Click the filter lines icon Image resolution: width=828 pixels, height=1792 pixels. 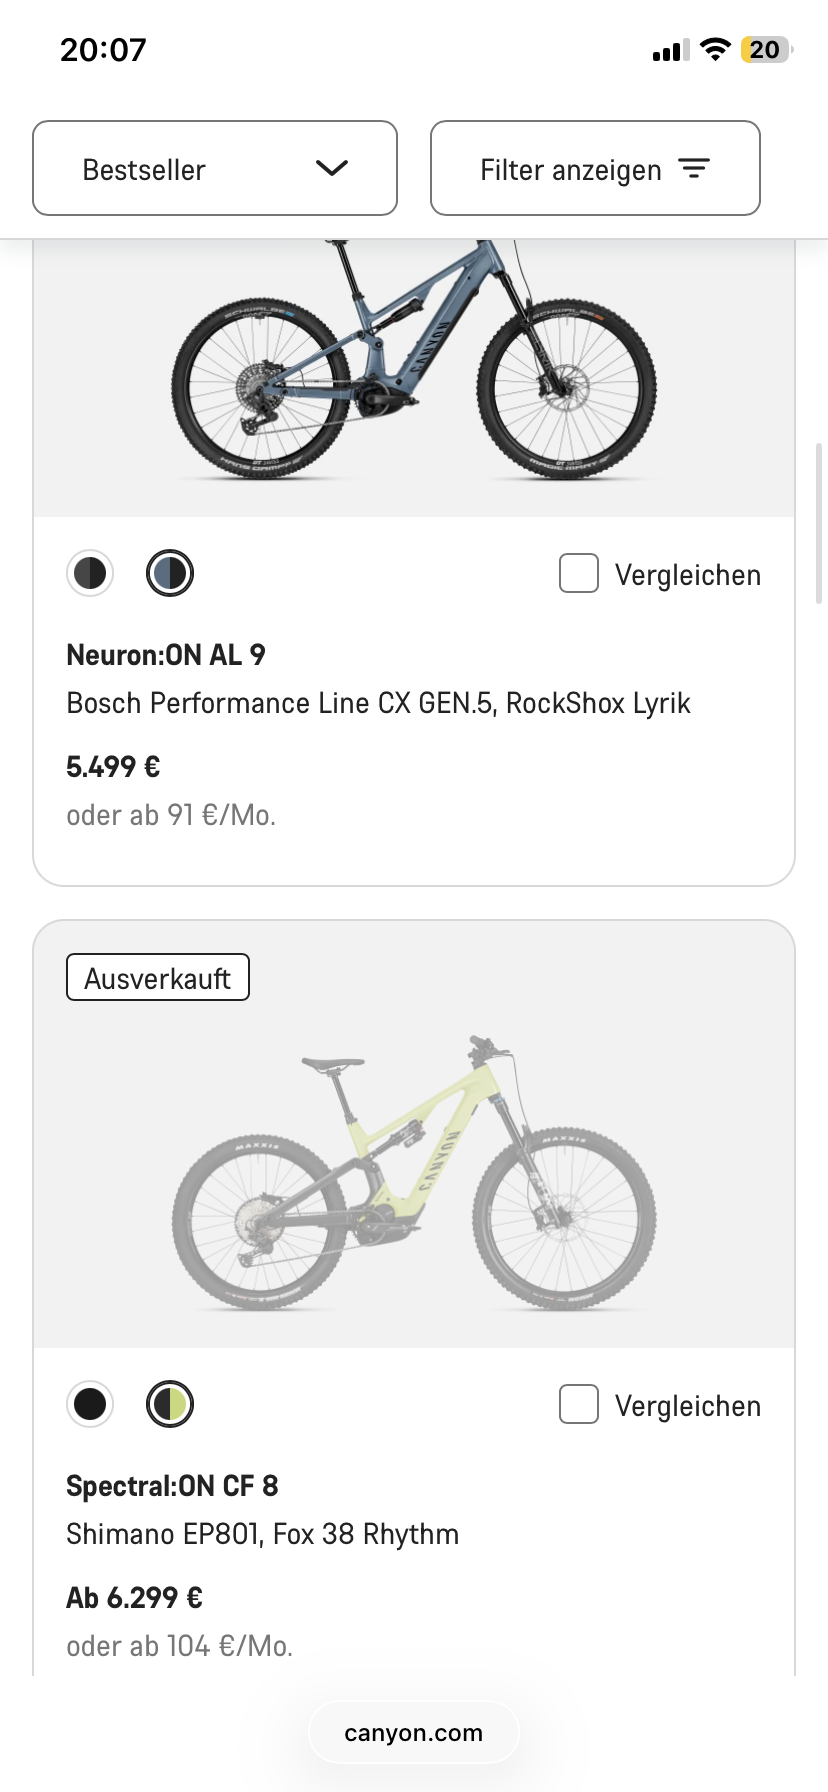[693, 168]
